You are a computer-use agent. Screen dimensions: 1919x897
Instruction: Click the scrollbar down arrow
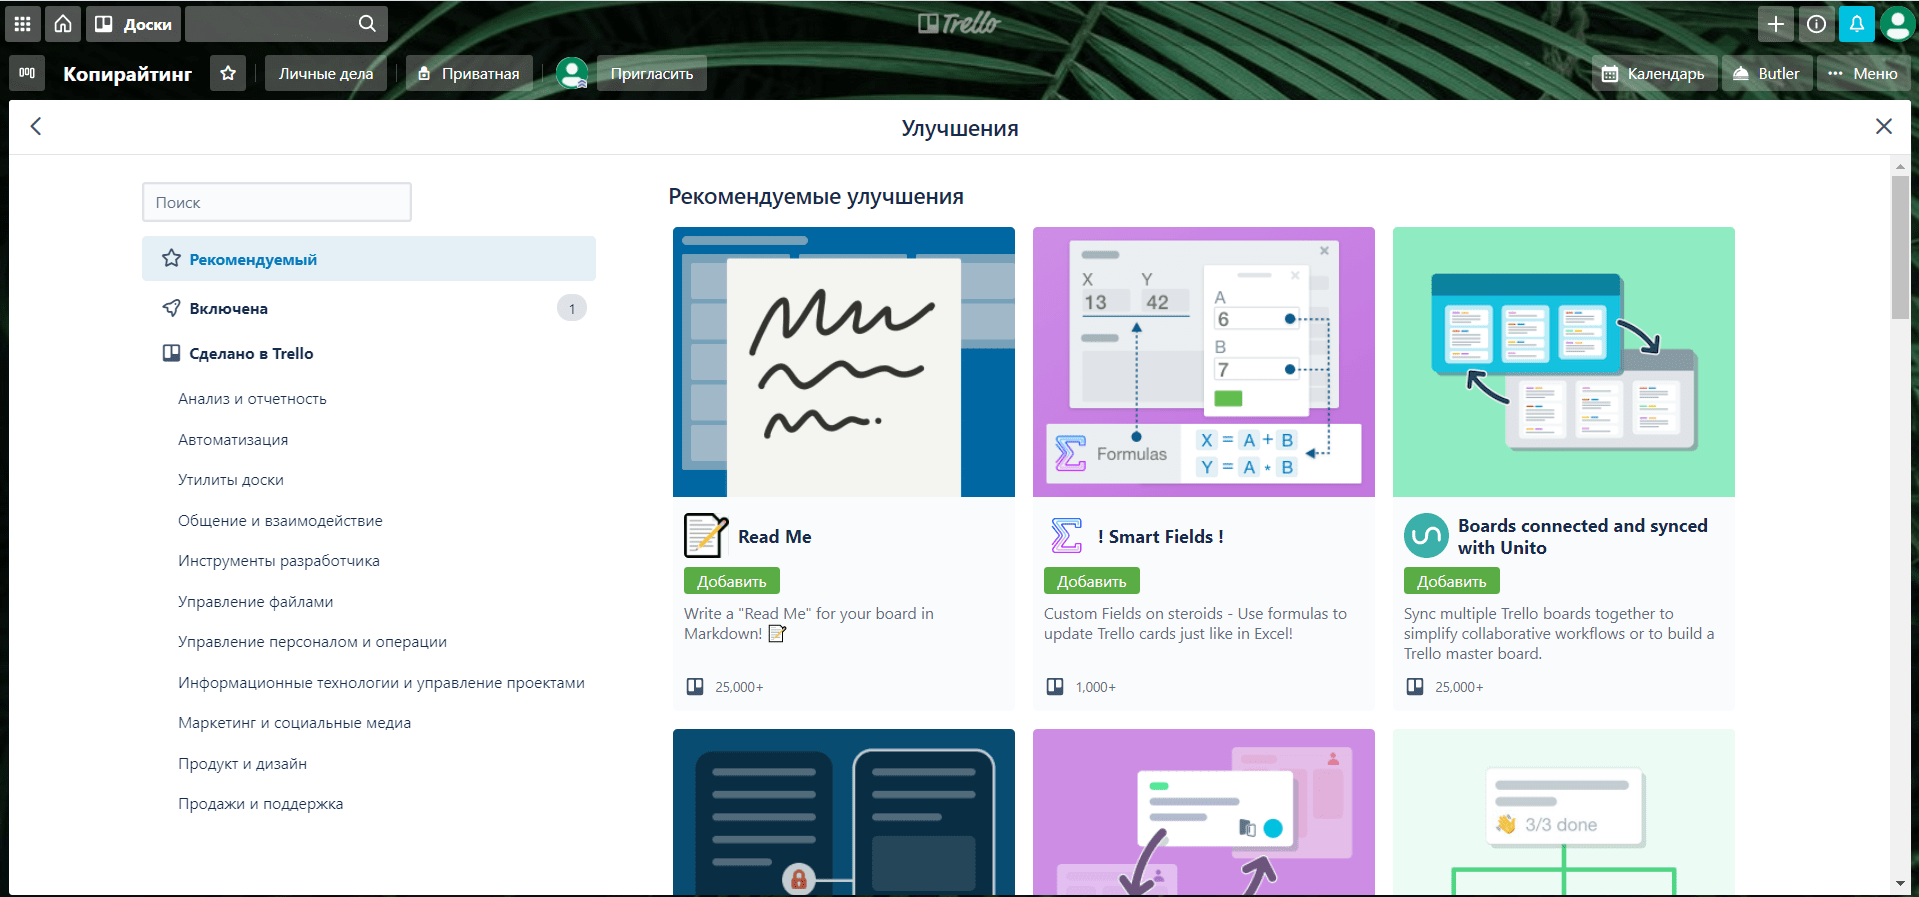click(1900, 884)
